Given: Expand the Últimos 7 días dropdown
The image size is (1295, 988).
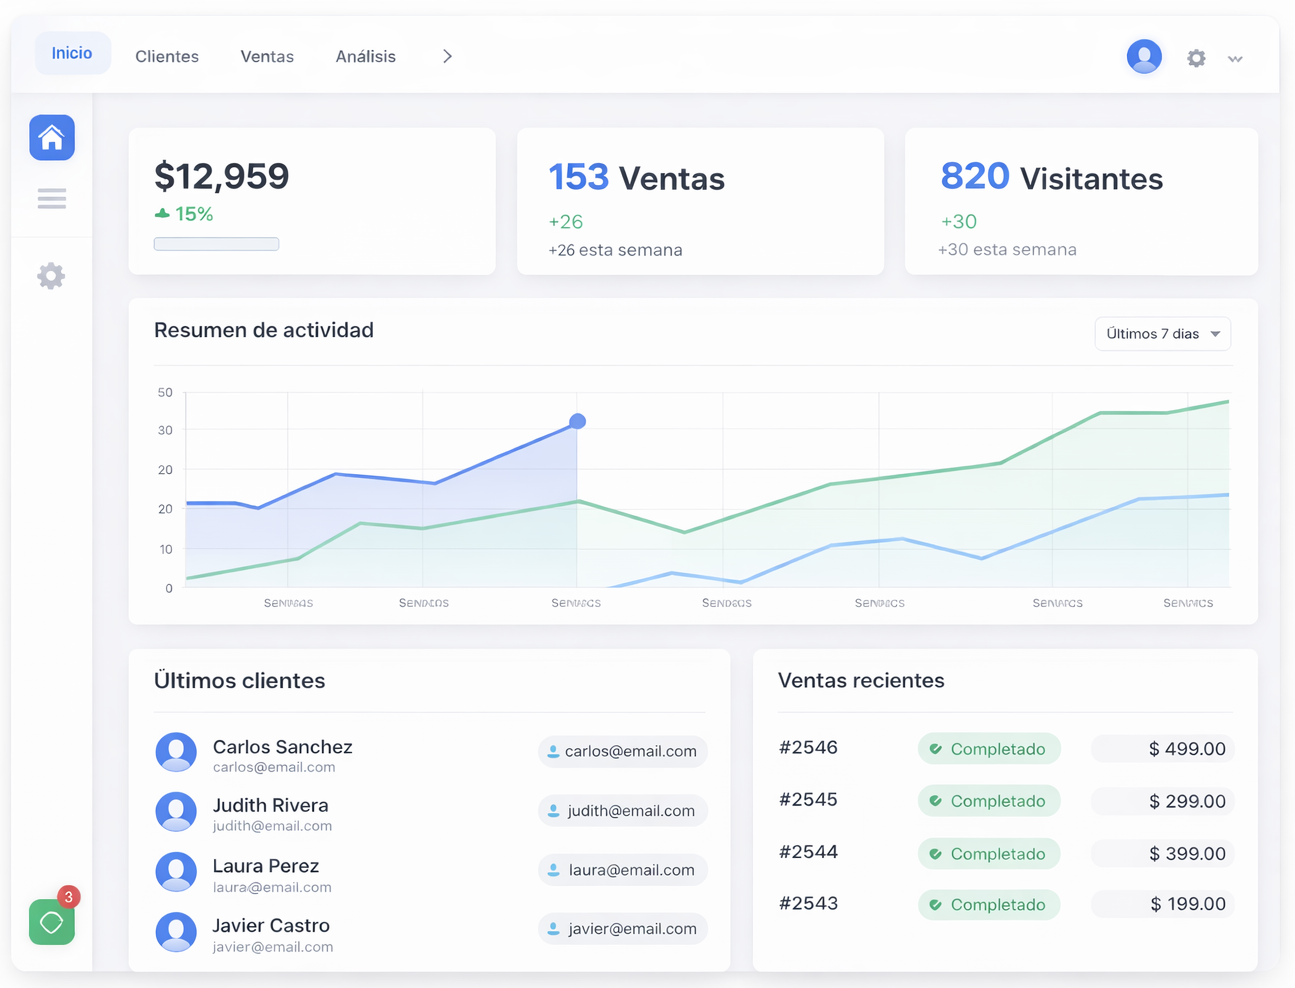Looking at the screenshot, I should [x=1162, y=334].
